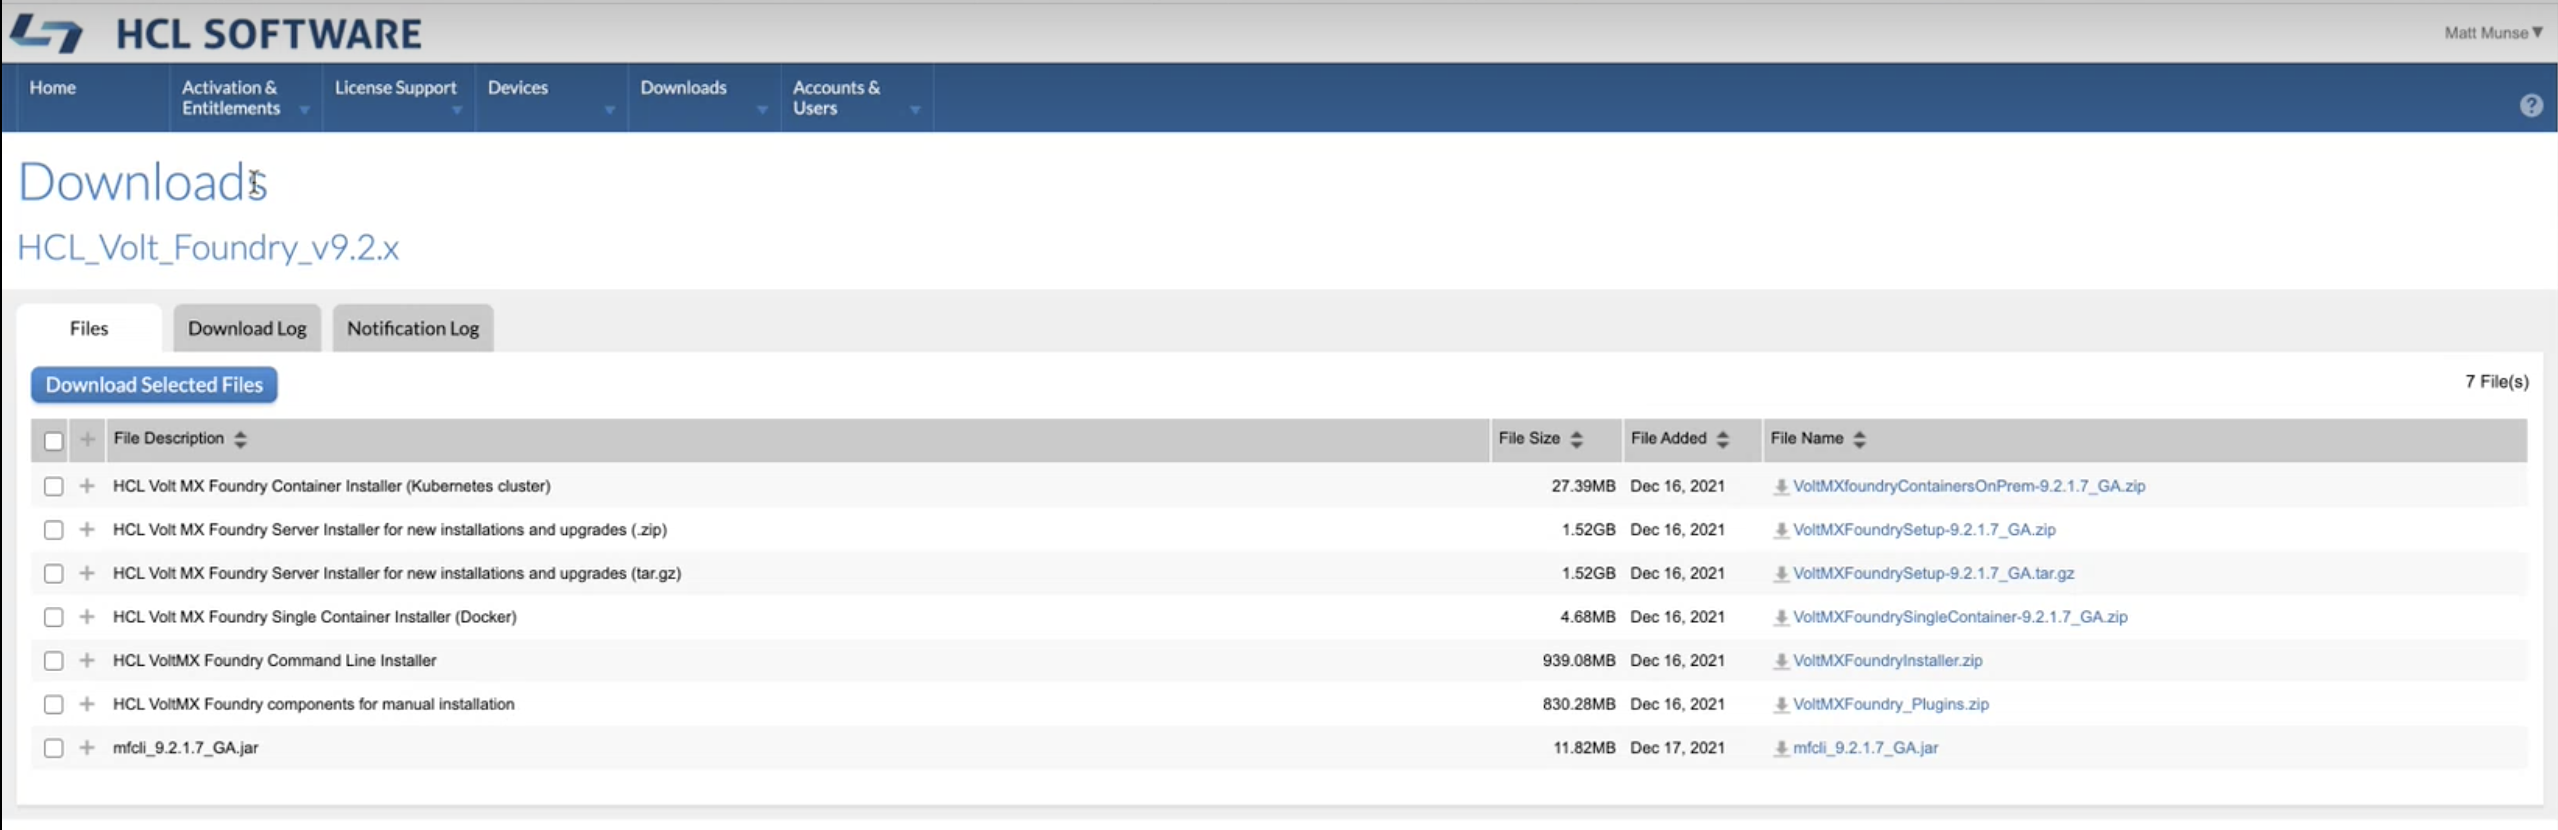Expand details for manual installation components row
This screenshot has height=830, width=2558.
coord(87,704)
